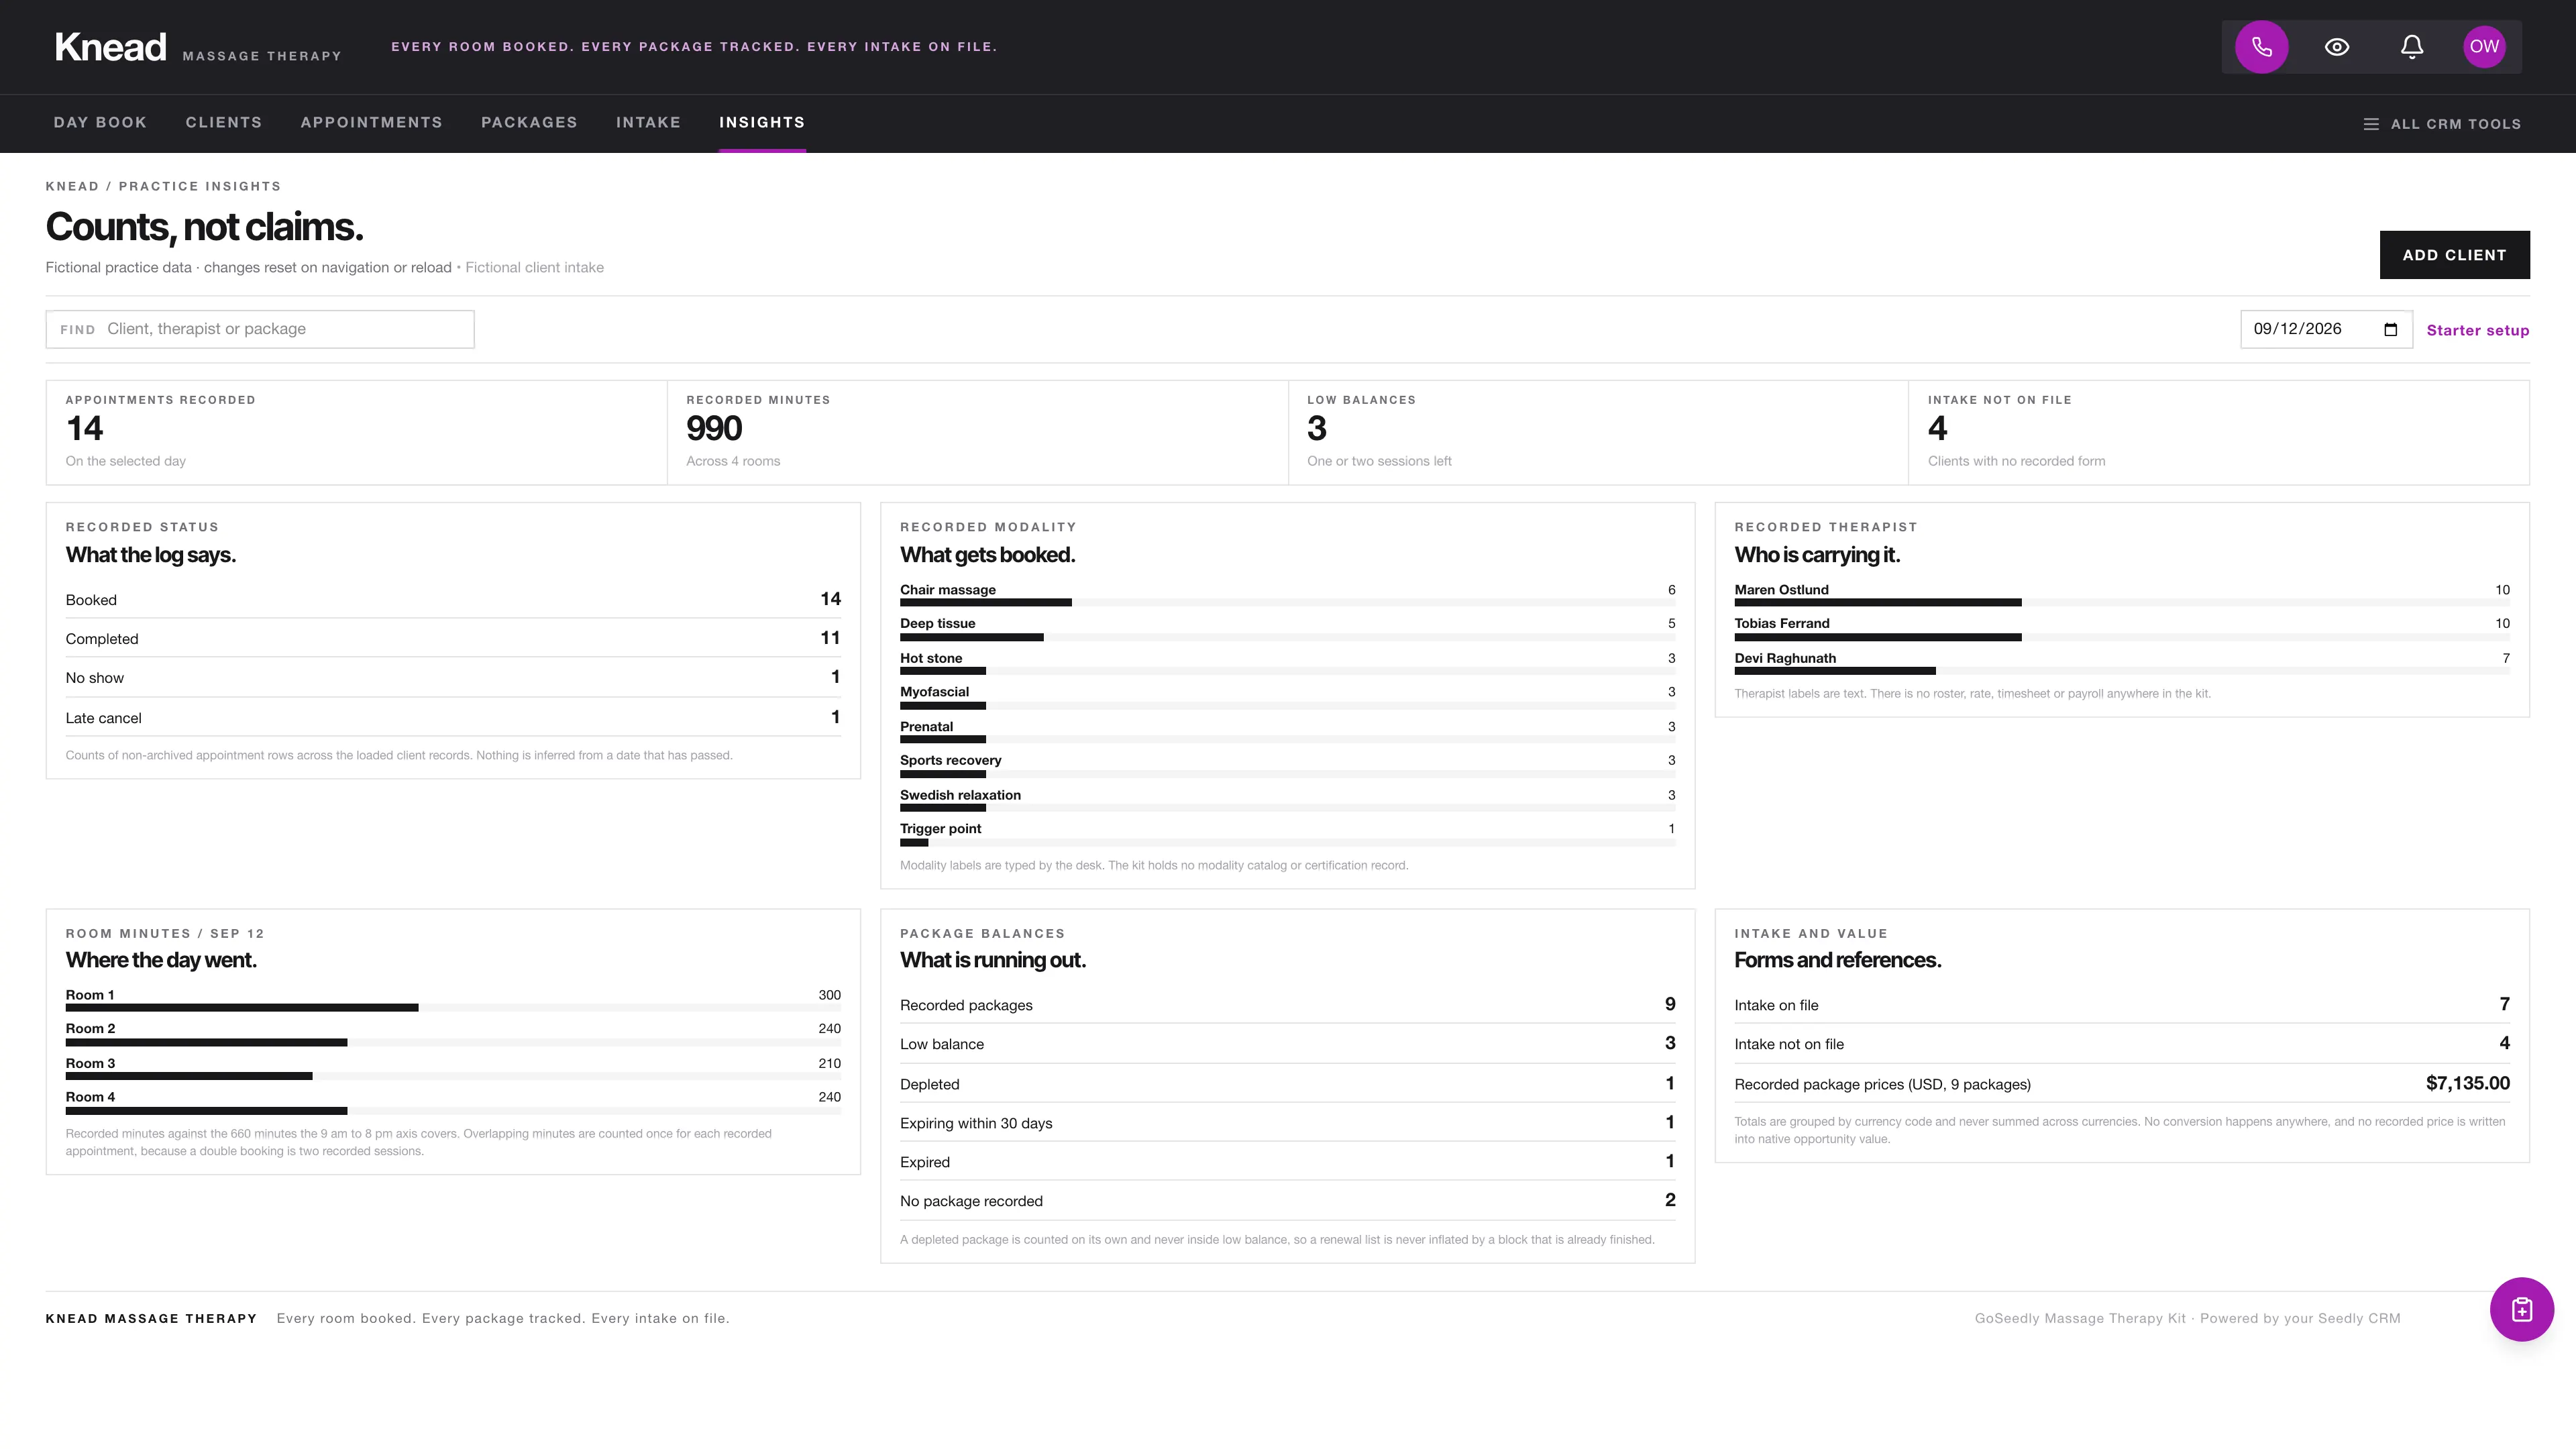Click the Expiring within 30 days row
2576x1449 pixels.
tap(1287, 1123)
